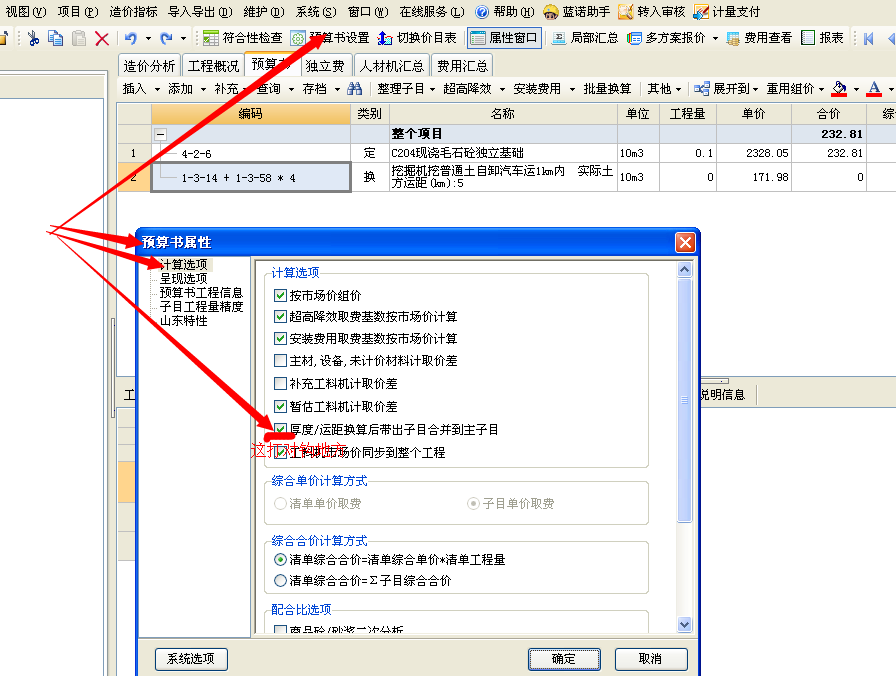
Task: Click 系统选项 button
Action: click(191, 659)
